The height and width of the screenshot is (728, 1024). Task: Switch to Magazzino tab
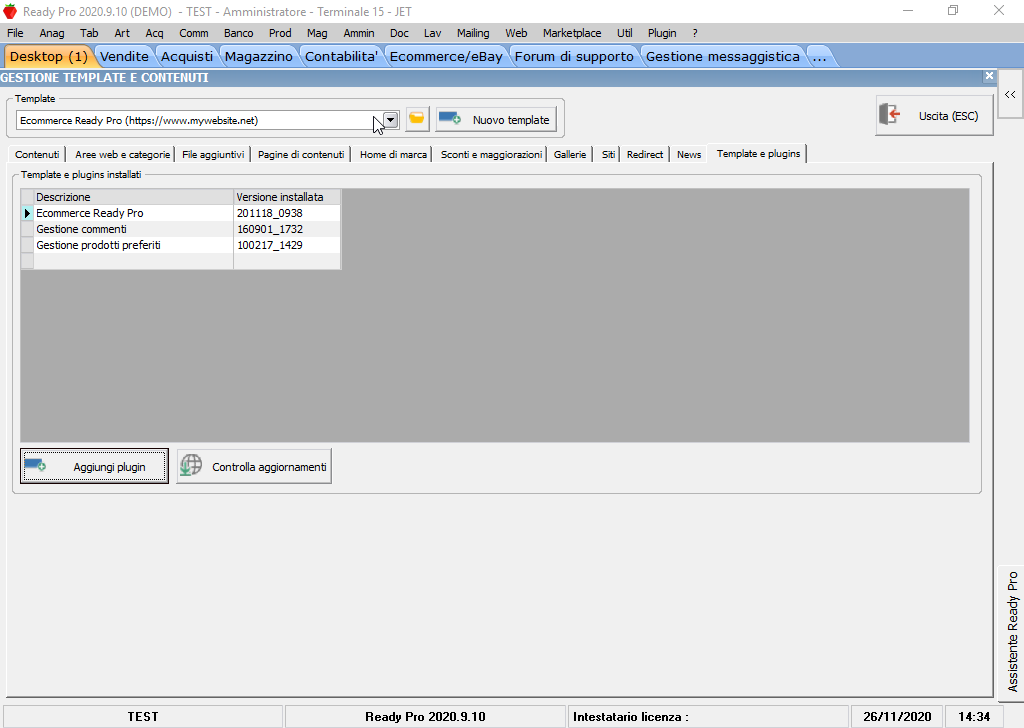pos(259,56)
